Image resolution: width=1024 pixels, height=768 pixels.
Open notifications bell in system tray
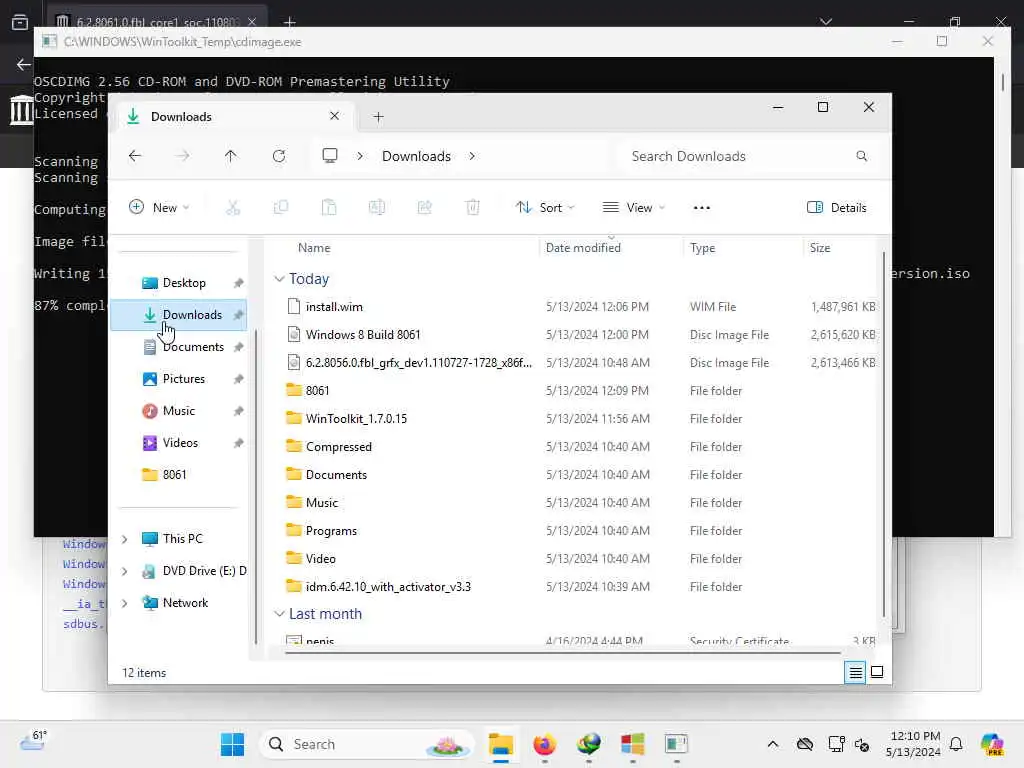click(956, 744)
